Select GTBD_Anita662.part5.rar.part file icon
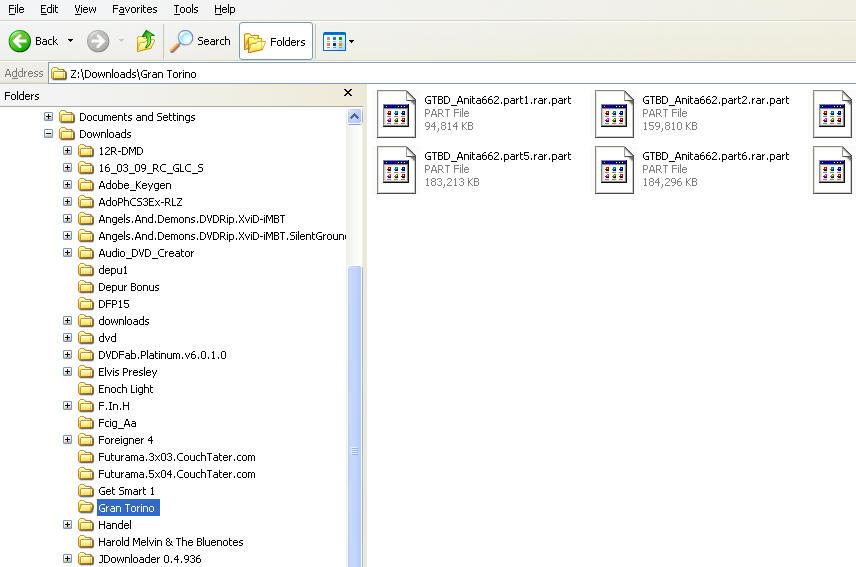856x567 pixels. tap(396, 169)
